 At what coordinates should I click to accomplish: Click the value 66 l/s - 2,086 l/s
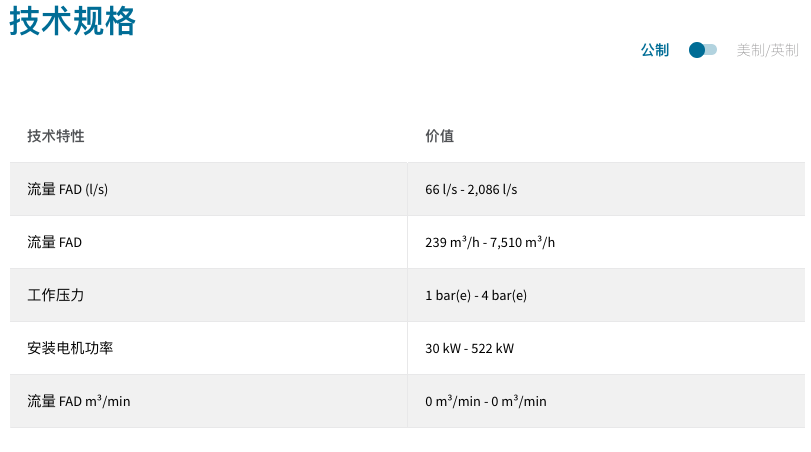471,189
